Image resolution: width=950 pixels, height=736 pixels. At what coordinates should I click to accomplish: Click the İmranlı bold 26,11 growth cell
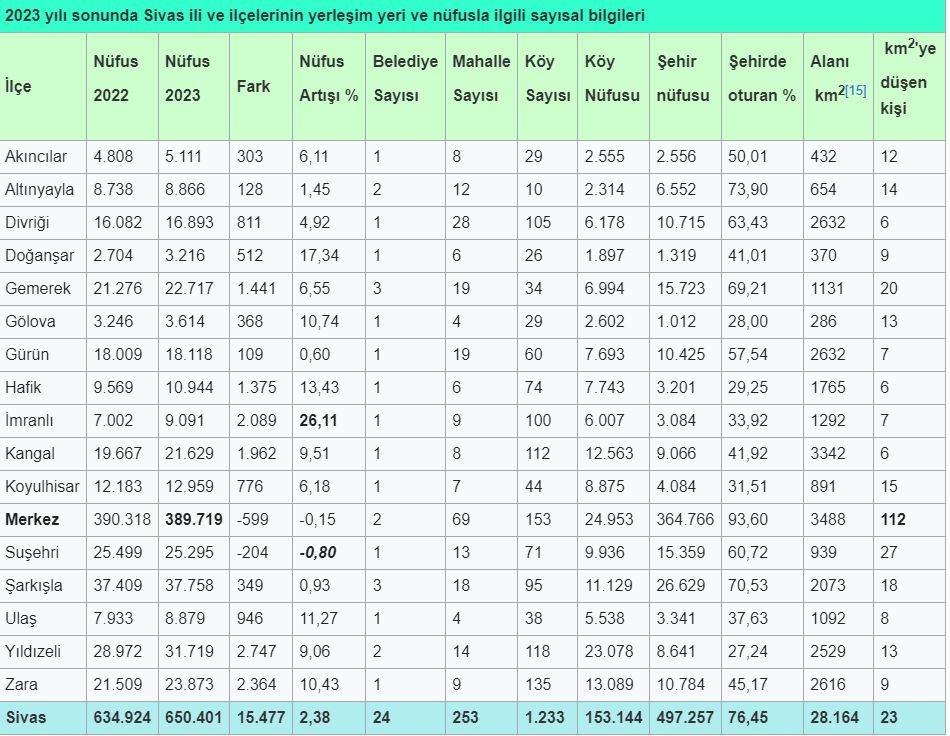[x=318, y=420]
